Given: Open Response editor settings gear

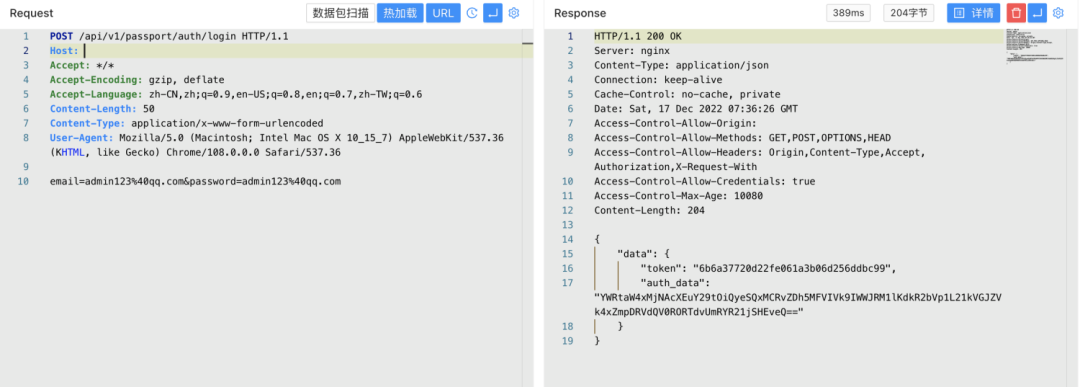Looking at the screenshot, I should [x=1059, y=13].
